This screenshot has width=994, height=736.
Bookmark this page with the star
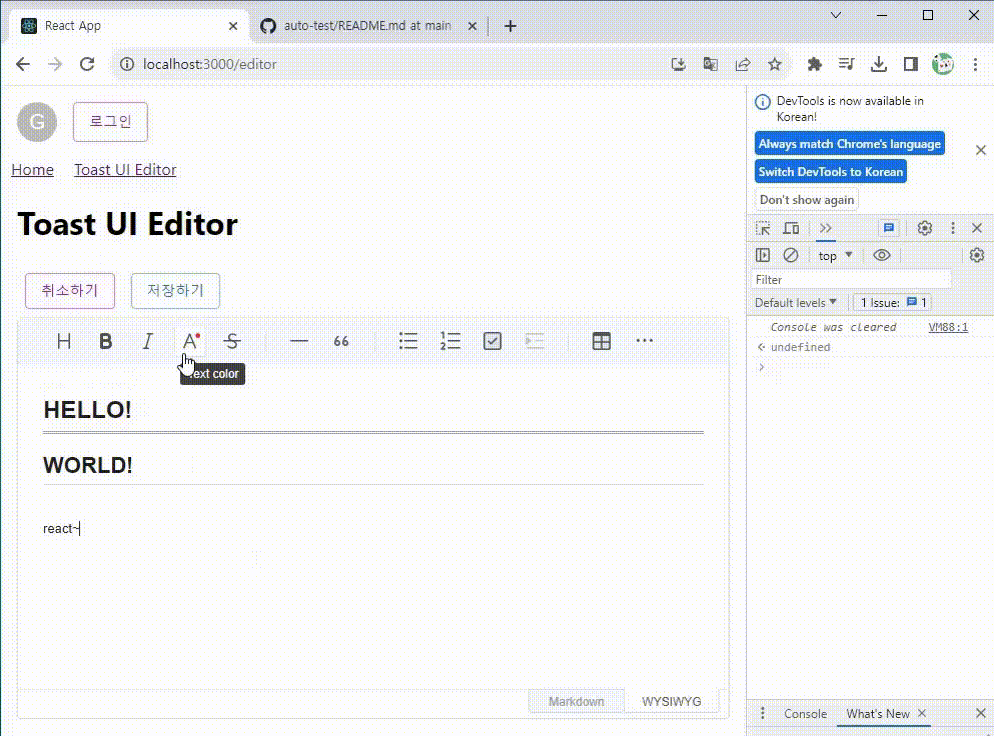tap(775, 64)
